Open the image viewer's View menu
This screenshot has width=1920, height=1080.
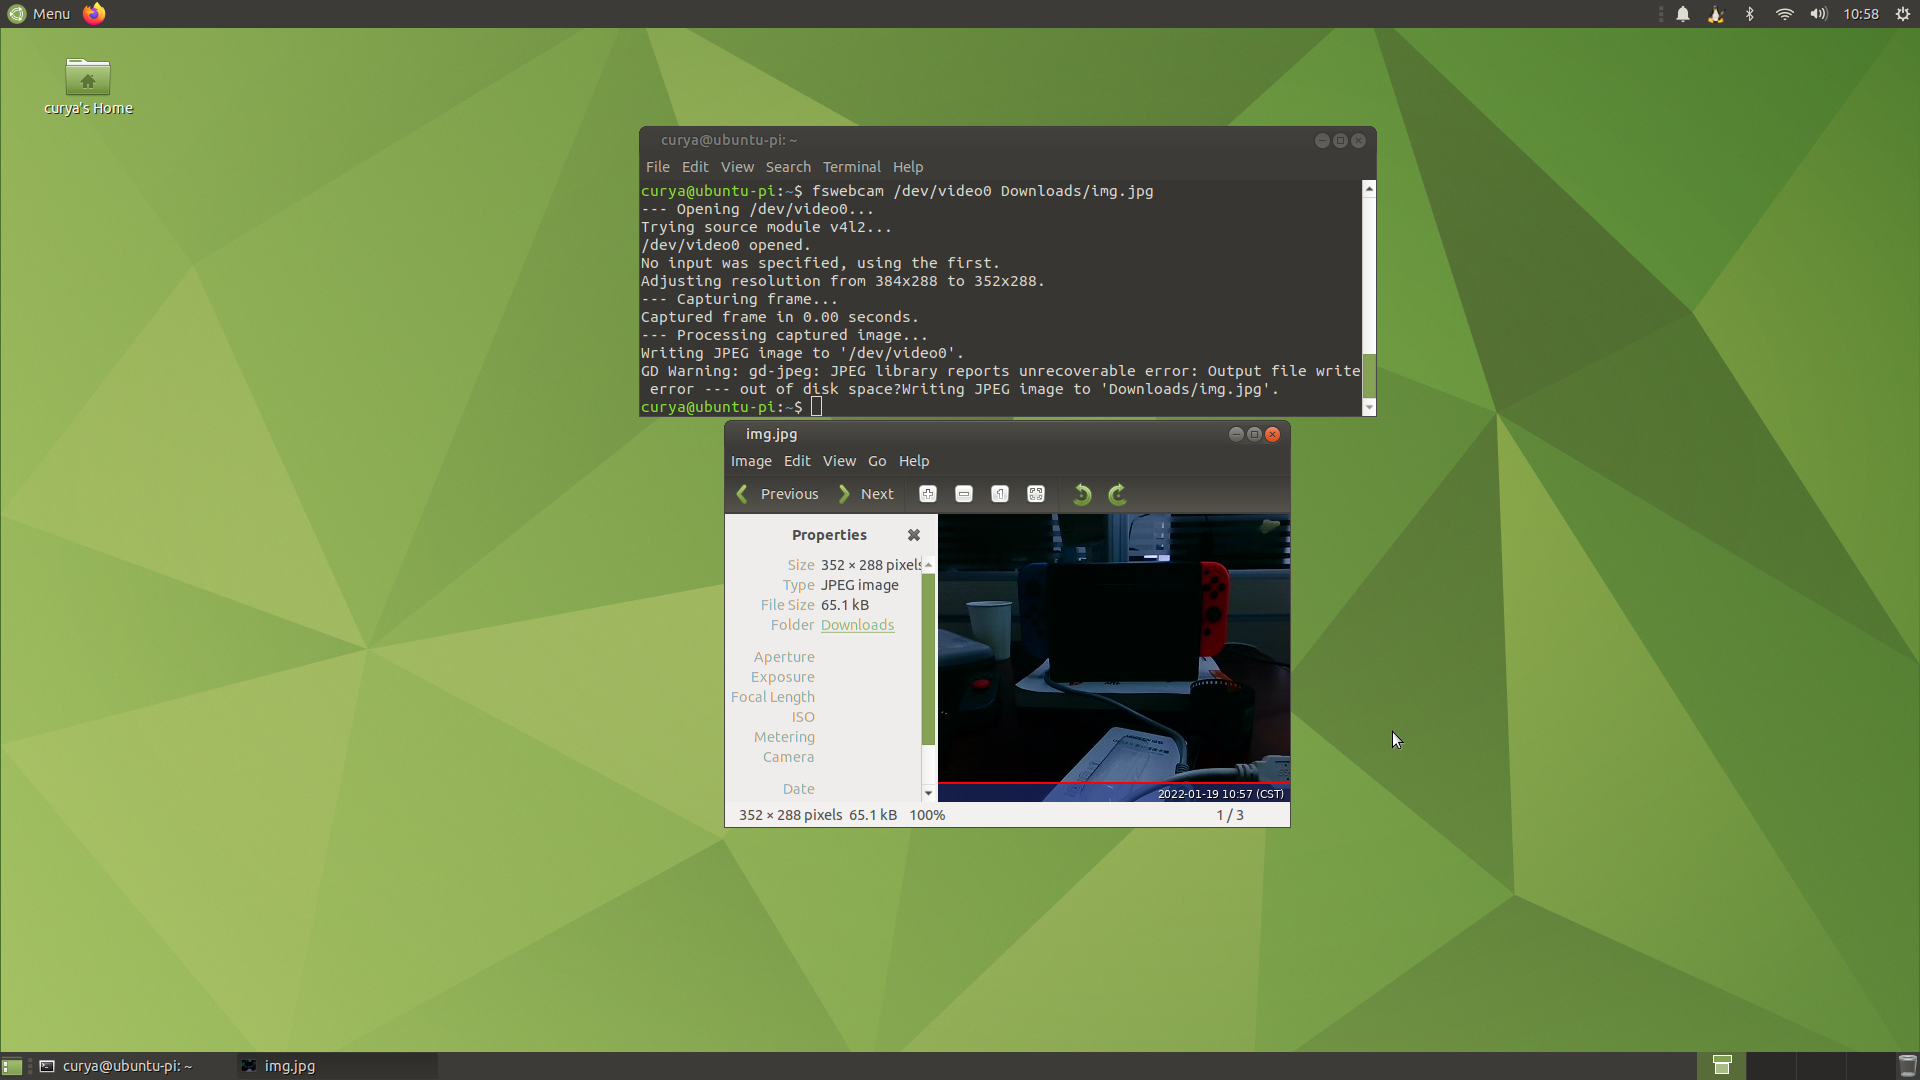(x=839, y=461)
